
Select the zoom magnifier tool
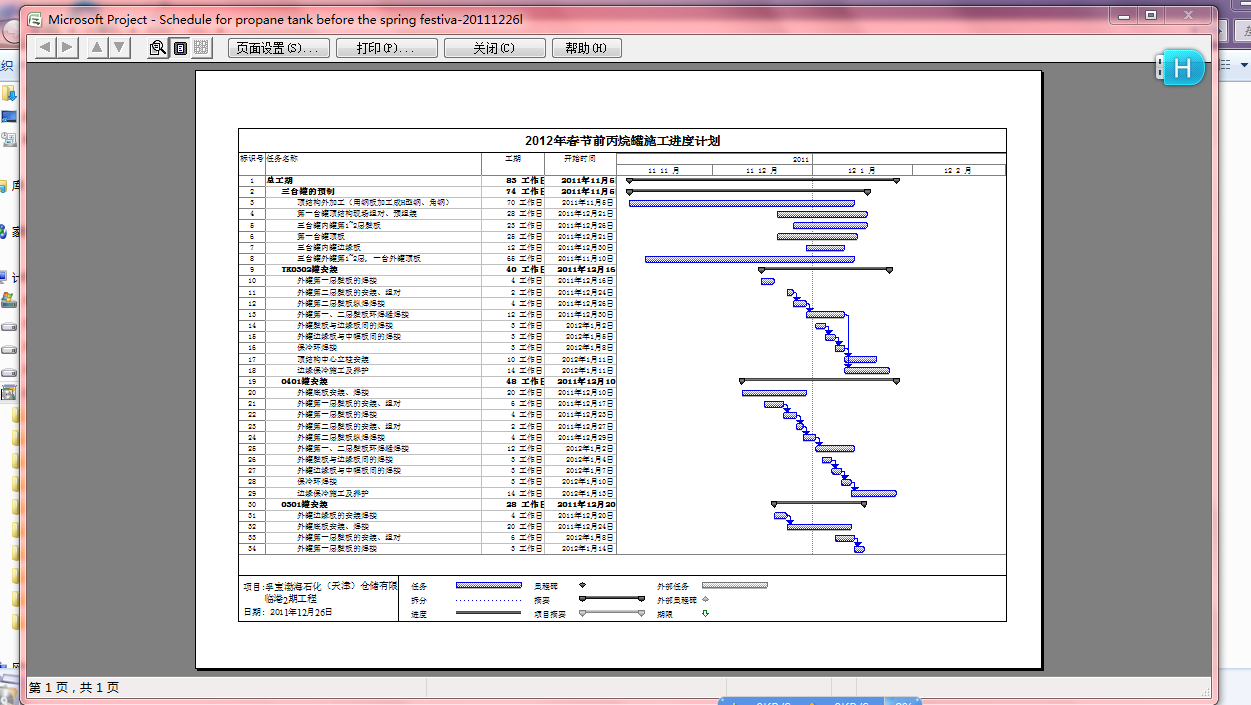click(x=157, y=47)
